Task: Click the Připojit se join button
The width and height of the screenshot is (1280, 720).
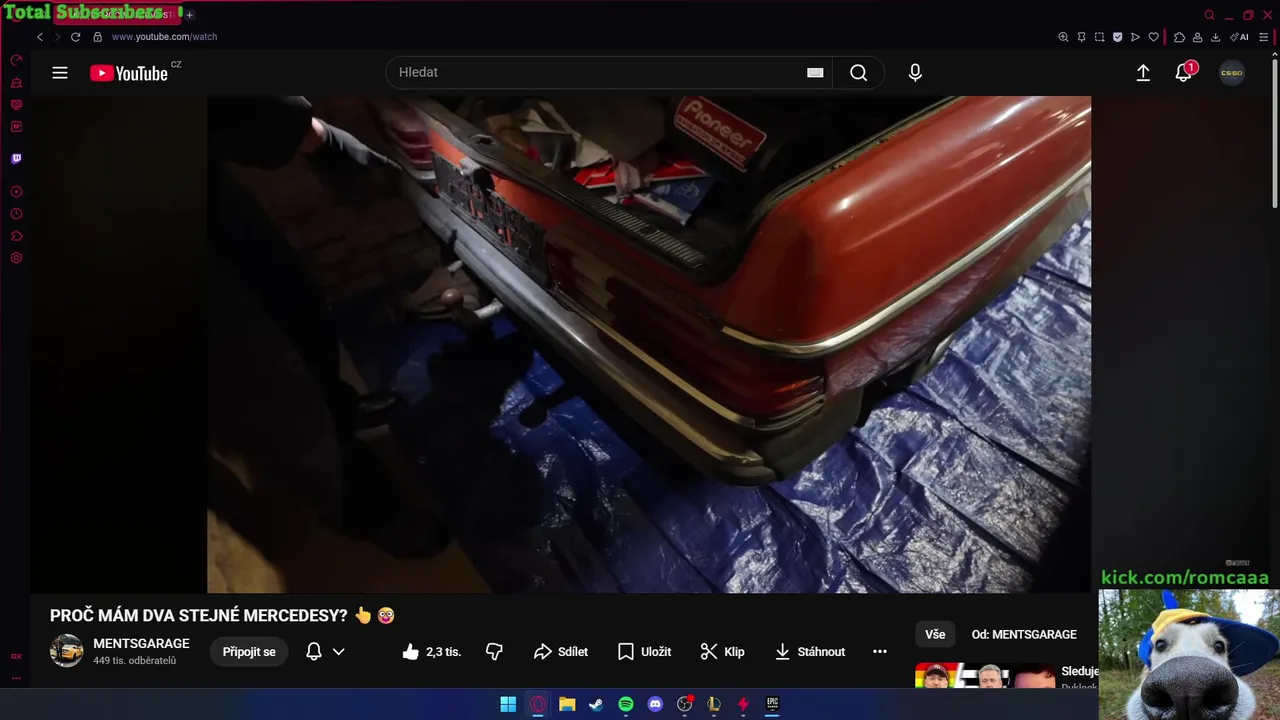Action: (x=249, y=652)
